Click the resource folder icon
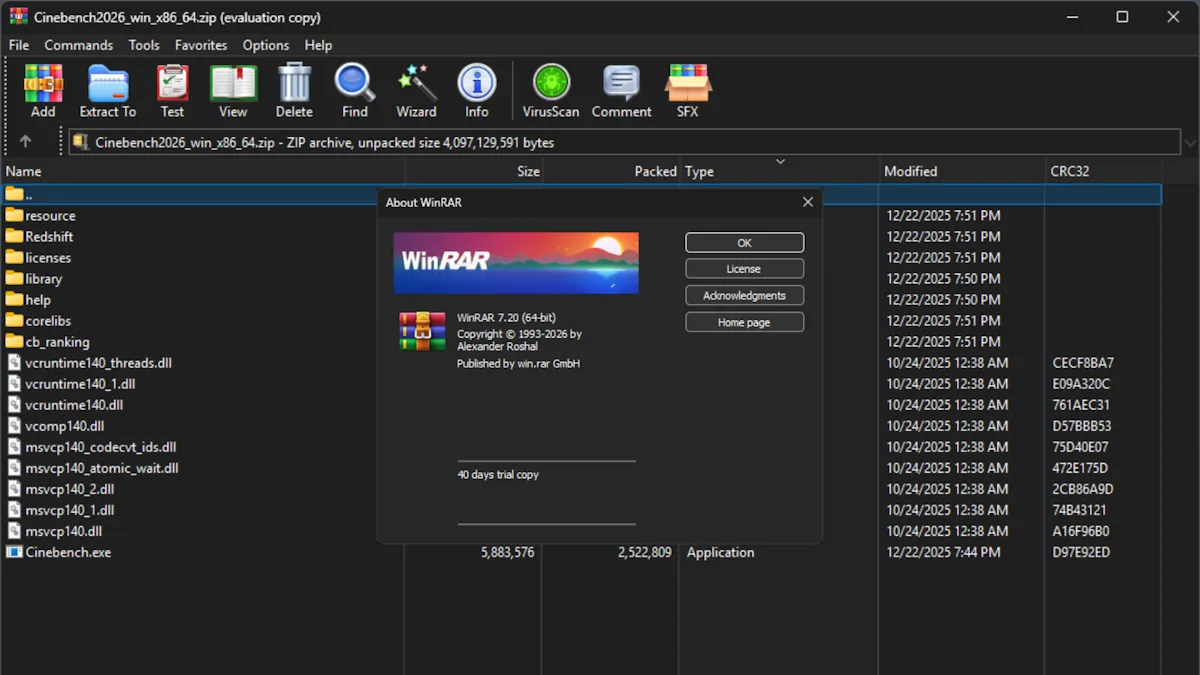Screen dimensions: 1200x675 [x=14, y=215]
